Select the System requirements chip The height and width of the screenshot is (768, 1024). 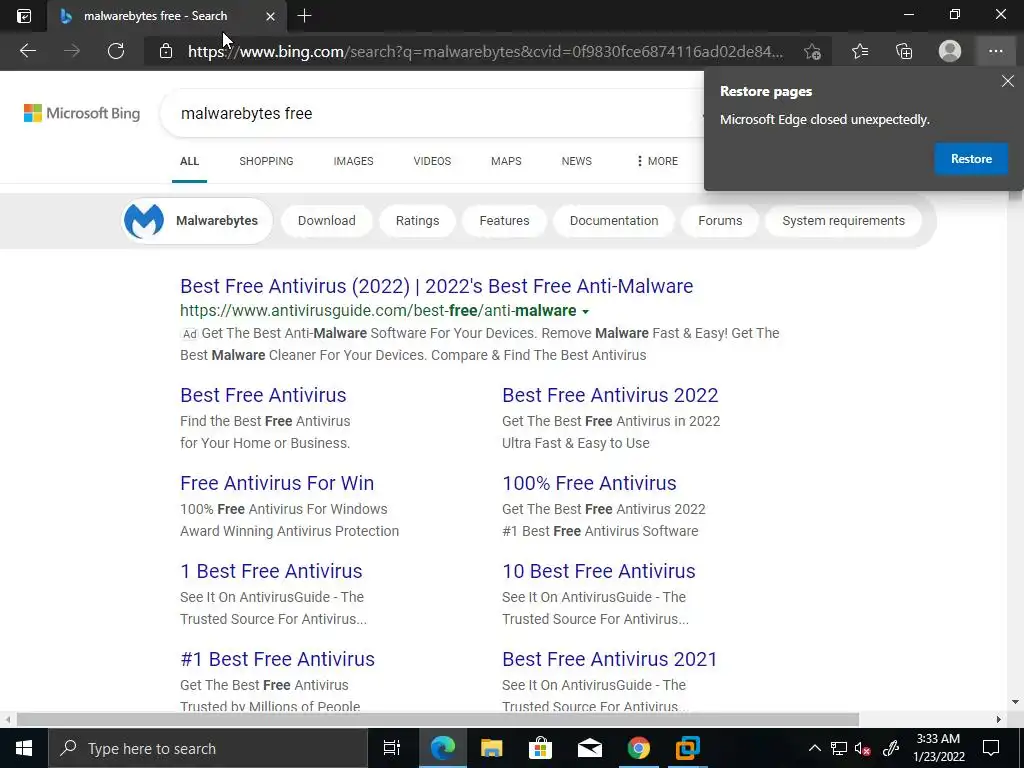click(x=844, y=221)
